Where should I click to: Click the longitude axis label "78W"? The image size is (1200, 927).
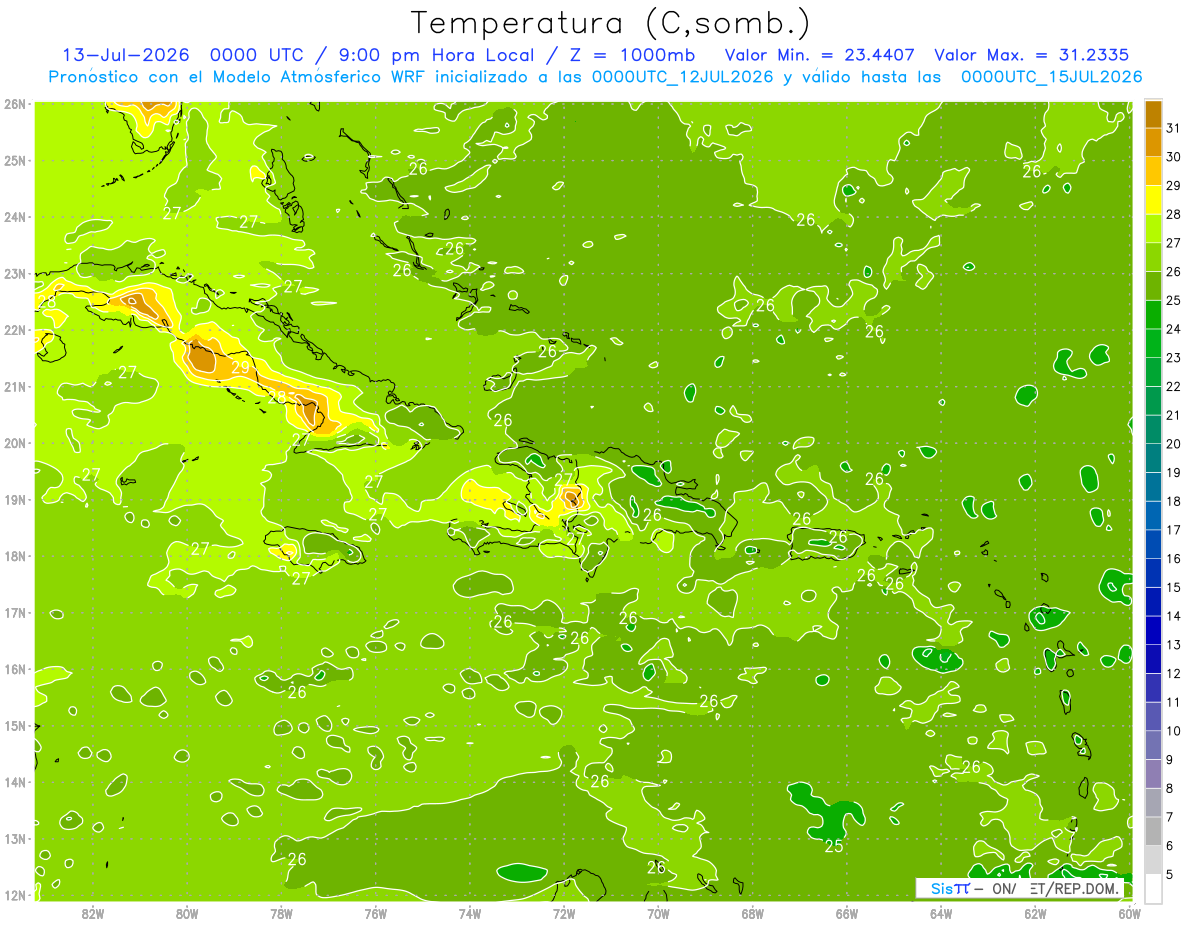click(281, 913)
